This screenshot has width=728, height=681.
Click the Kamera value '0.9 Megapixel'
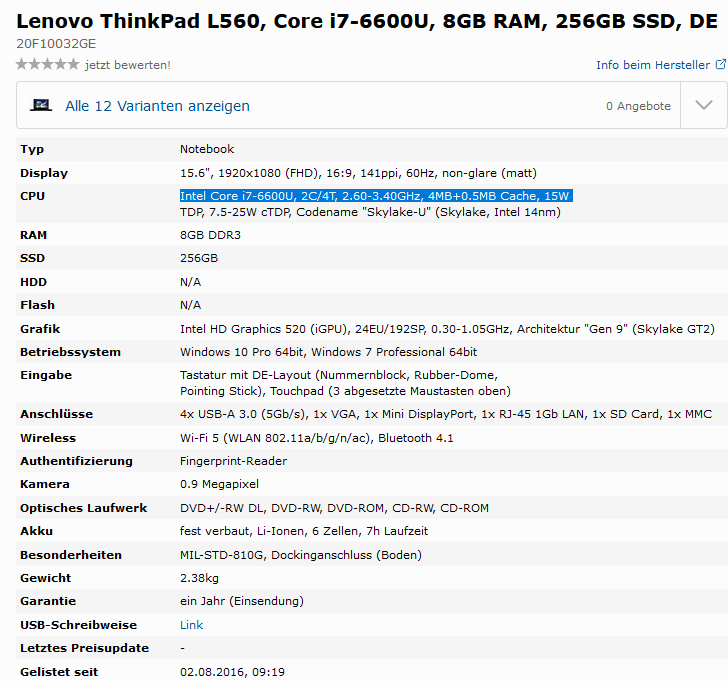pos(219,484)
